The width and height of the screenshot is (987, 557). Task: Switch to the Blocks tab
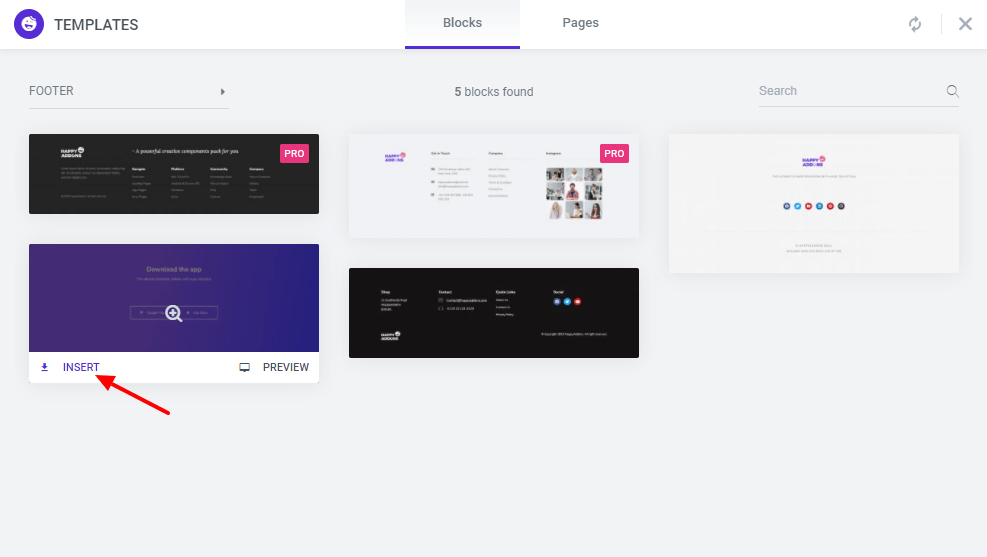[462, 24]
